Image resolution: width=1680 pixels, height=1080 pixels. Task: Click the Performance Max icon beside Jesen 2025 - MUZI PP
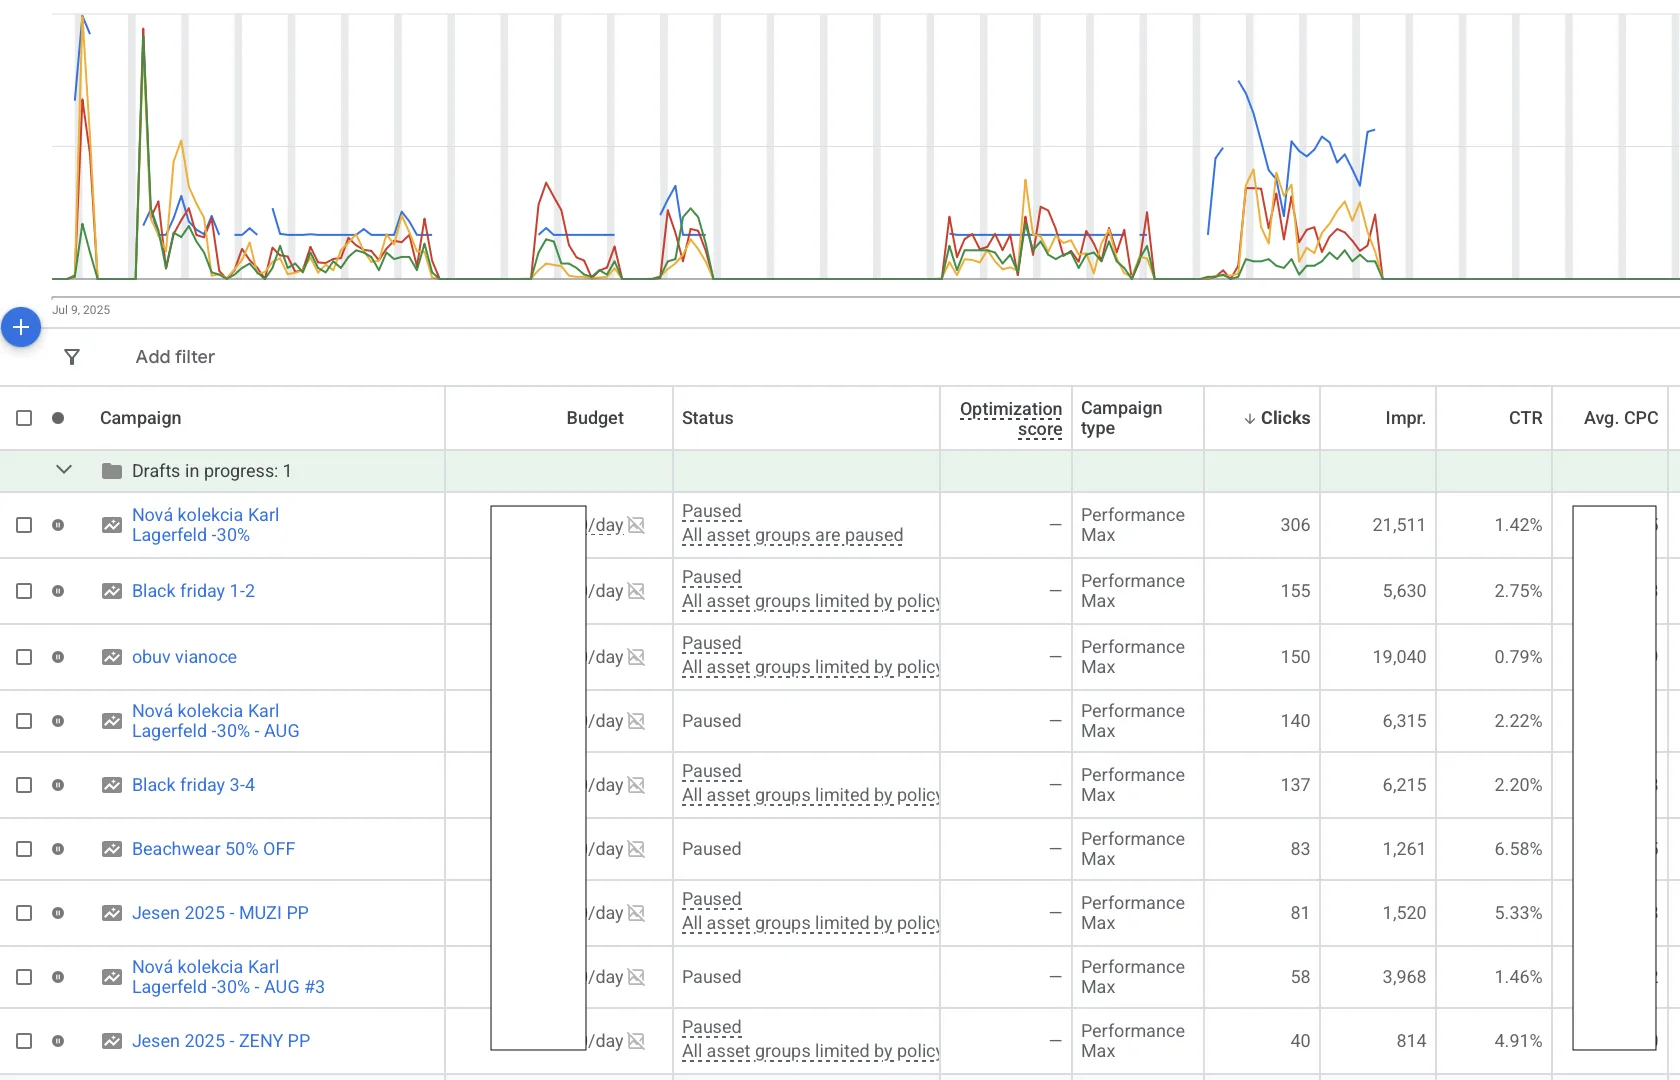pos(112,913)
